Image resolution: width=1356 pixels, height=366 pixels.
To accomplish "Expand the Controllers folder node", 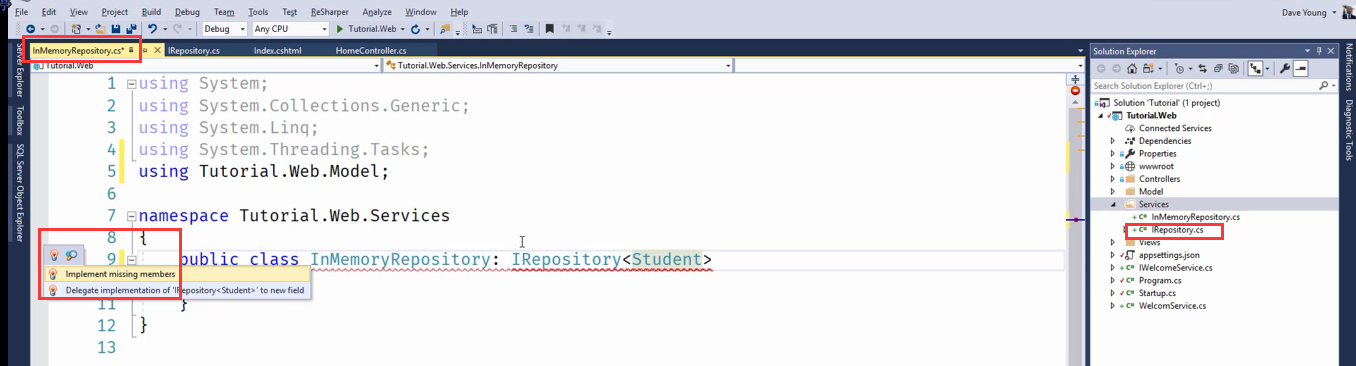I will 1113,179.
